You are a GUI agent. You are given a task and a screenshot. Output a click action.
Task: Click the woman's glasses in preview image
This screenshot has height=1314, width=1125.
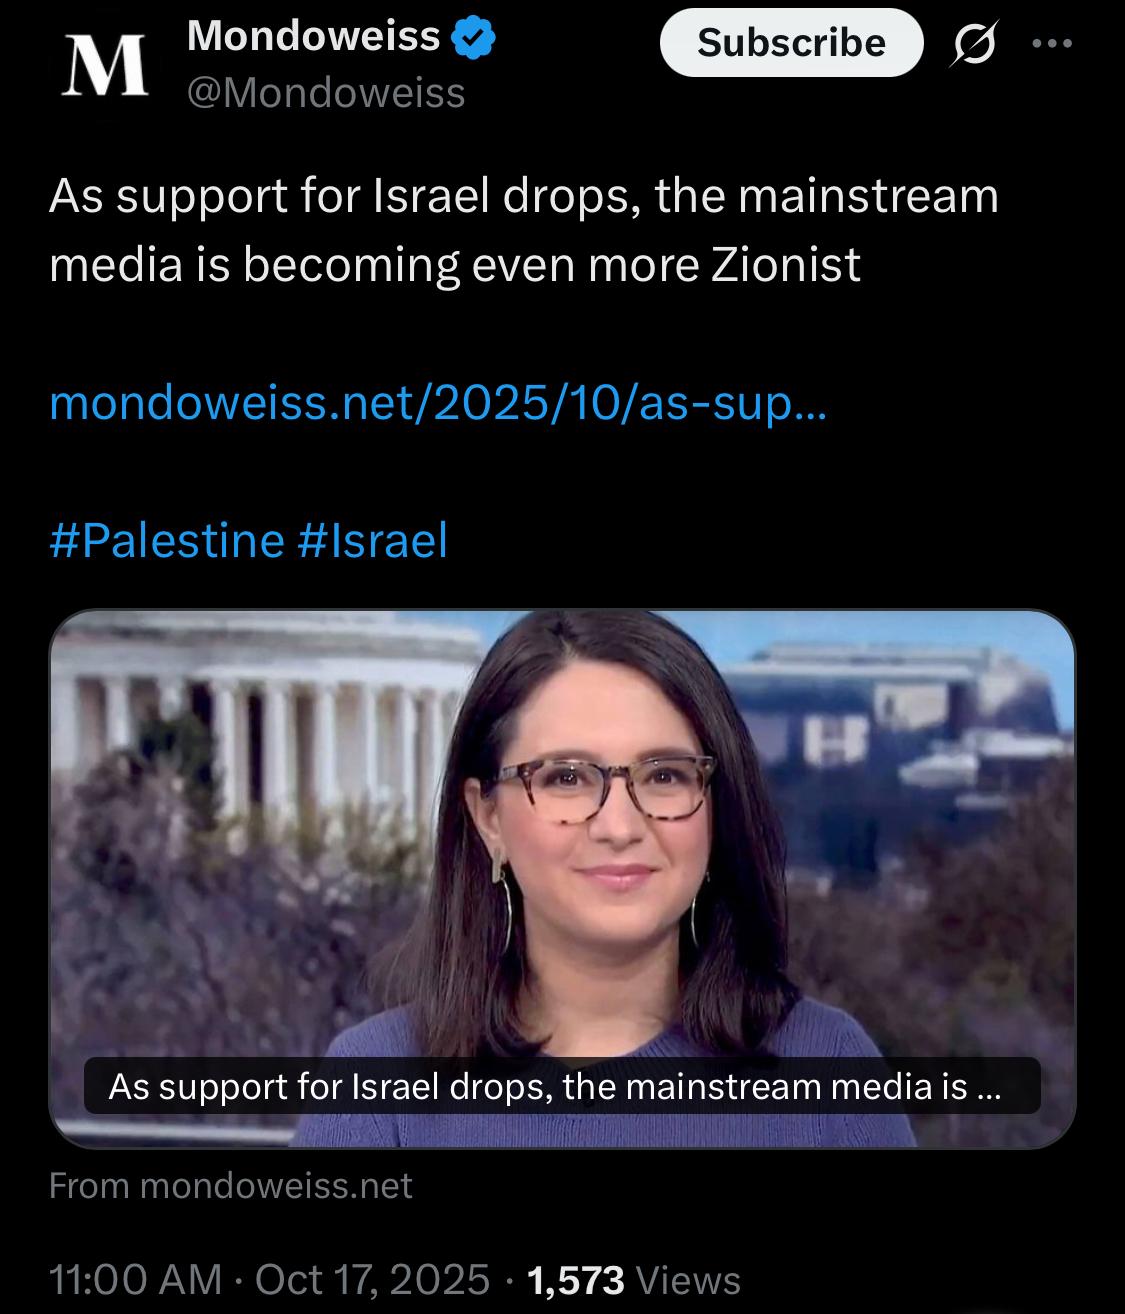point(599,787)
